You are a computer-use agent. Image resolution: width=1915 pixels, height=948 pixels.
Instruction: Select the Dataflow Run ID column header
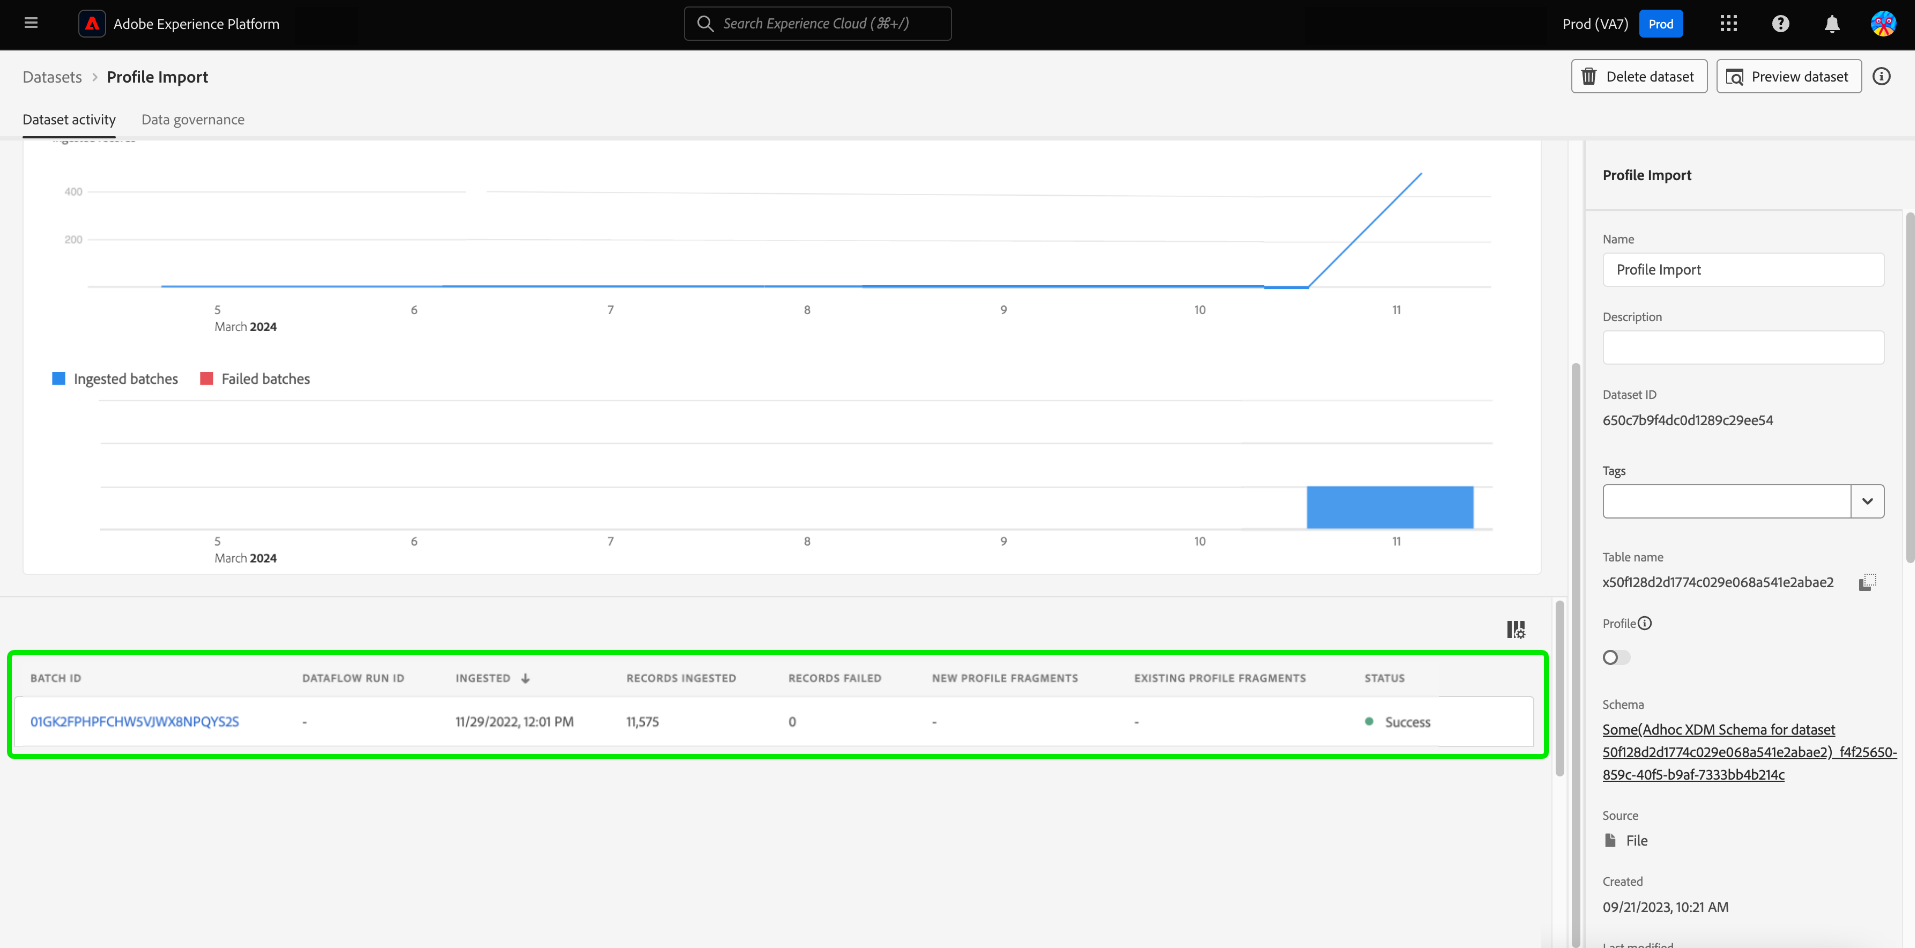[353, 678]
